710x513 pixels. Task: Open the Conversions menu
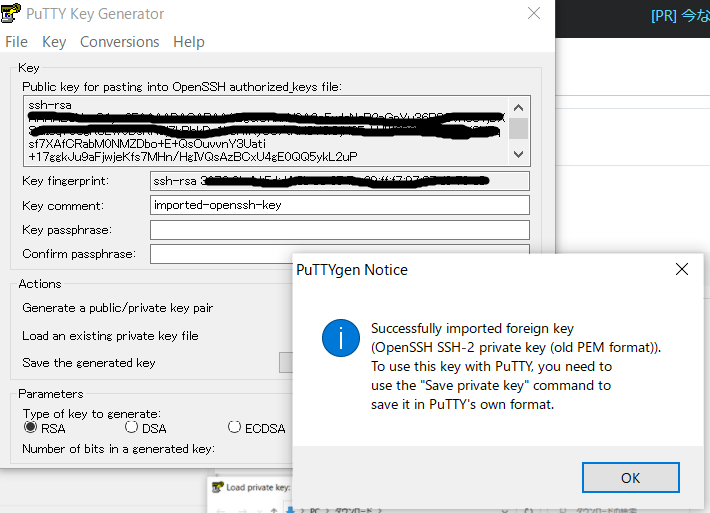tap(120, 42)
